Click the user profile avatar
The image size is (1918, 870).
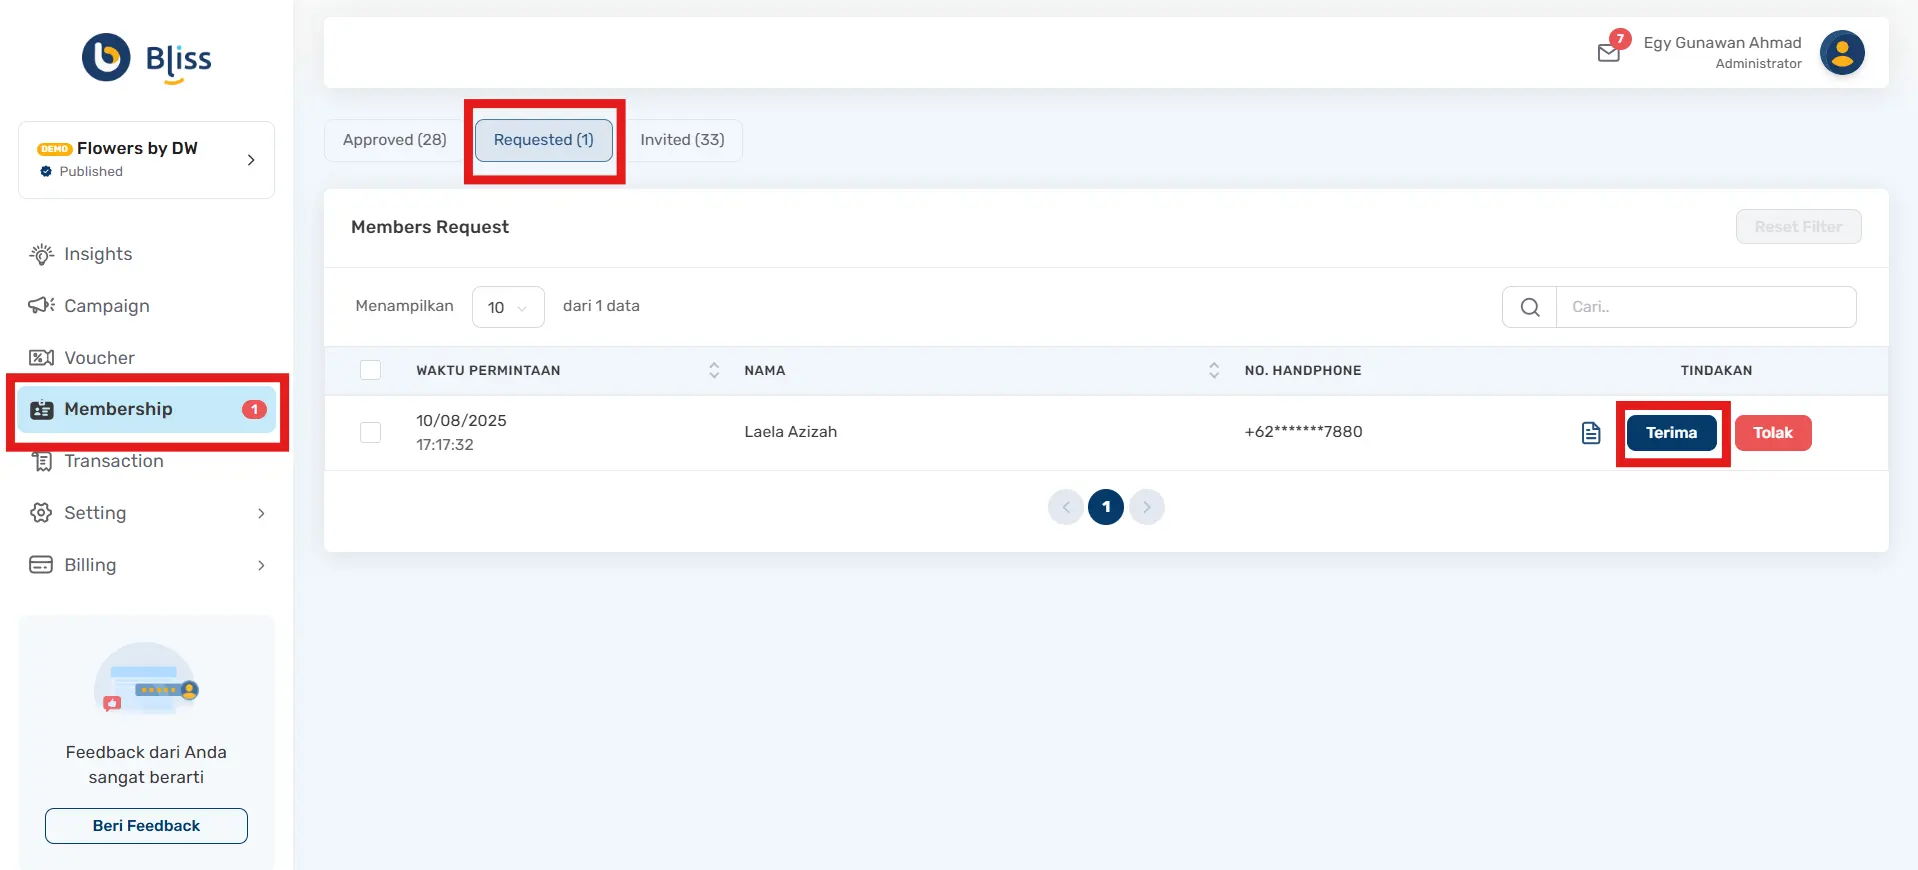click(x=1841, y=53)
